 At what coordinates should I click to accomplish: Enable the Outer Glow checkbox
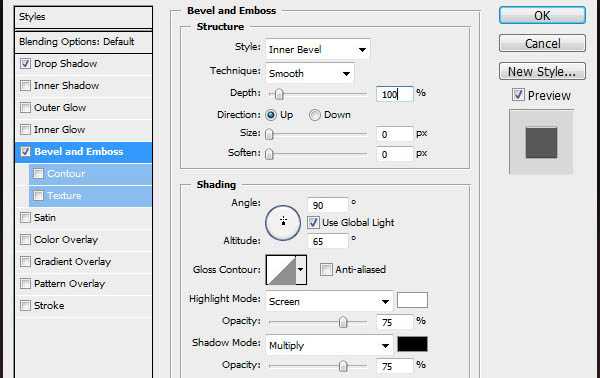click(25, 108)
